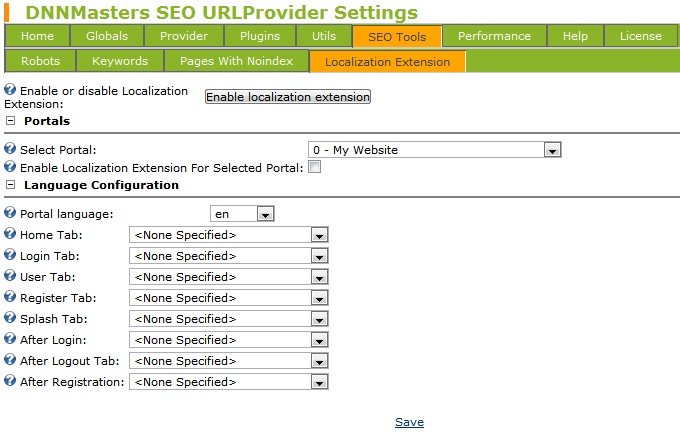Open the Splash Tab dropdown
This screenshot has height=440, width=680.
coord(229,319)
